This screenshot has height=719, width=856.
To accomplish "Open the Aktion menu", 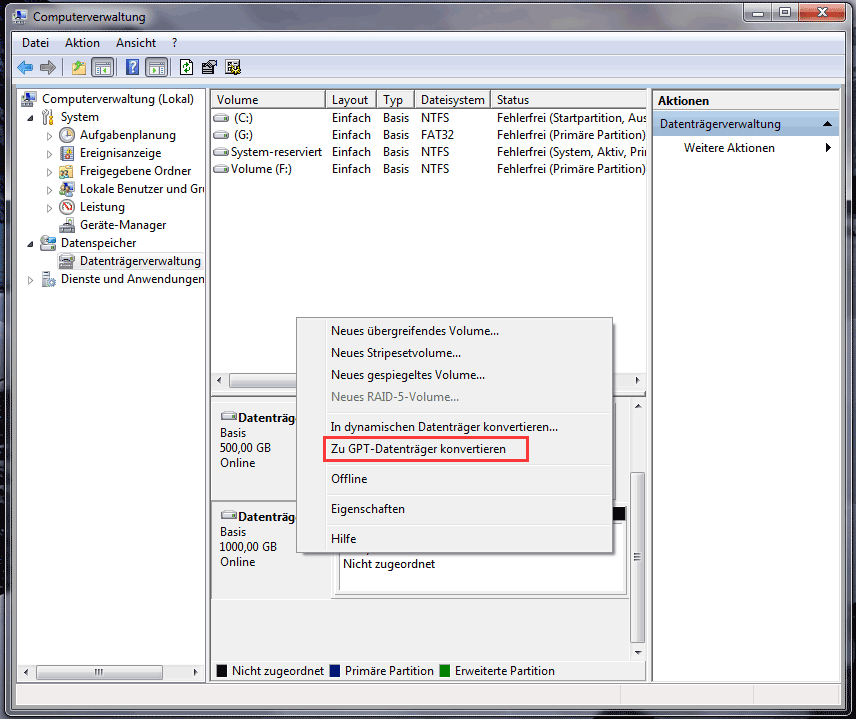I will point(82,43).
